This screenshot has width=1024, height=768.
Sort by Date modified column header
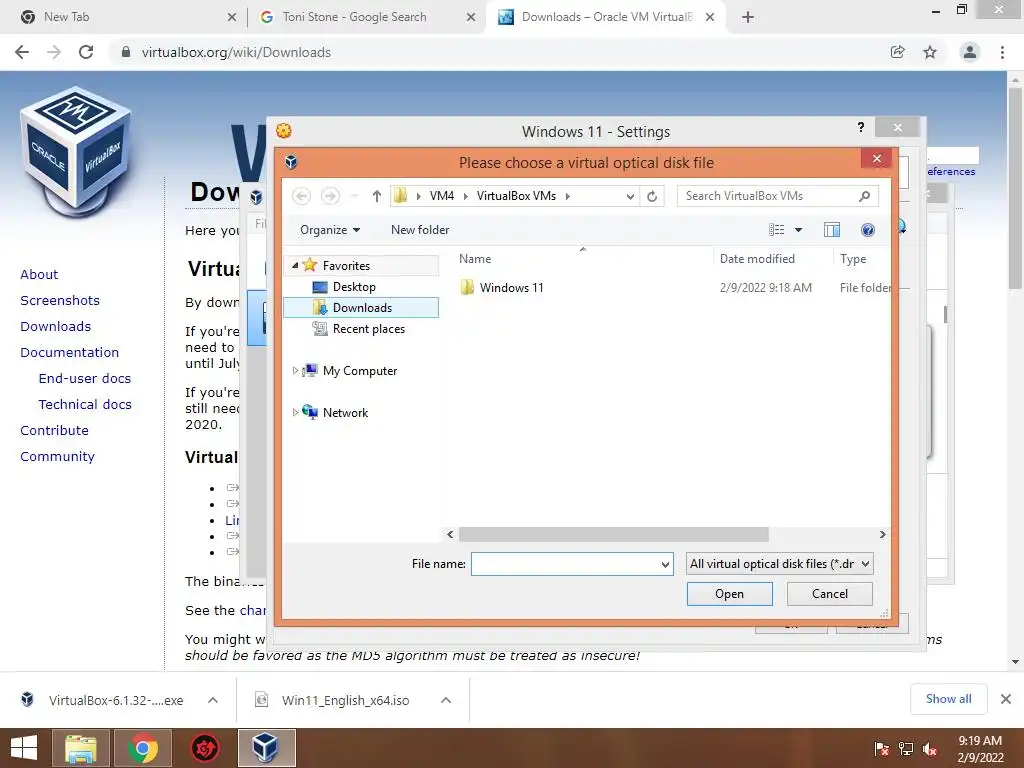[x=757, y=259]
